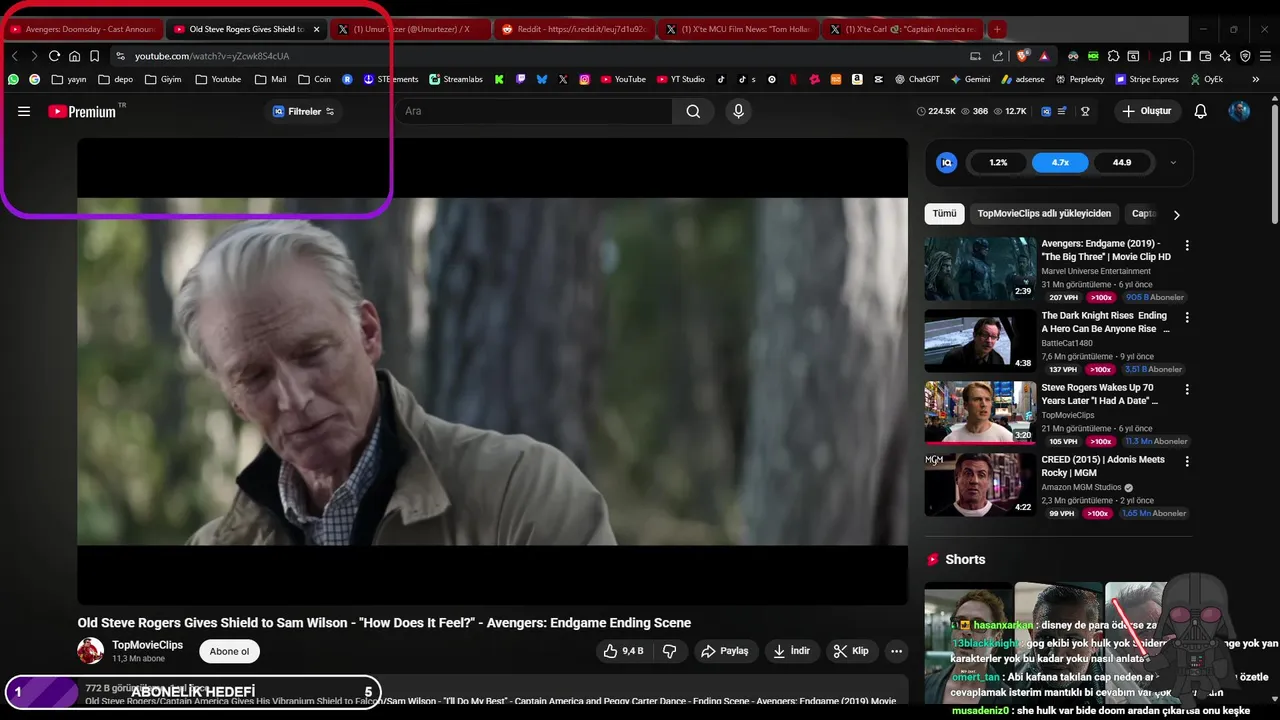Click the vidIQ trophy icon in header
Image resolution: width=1280 pixels, height=720 pixels.
[x=1085, y=111]
